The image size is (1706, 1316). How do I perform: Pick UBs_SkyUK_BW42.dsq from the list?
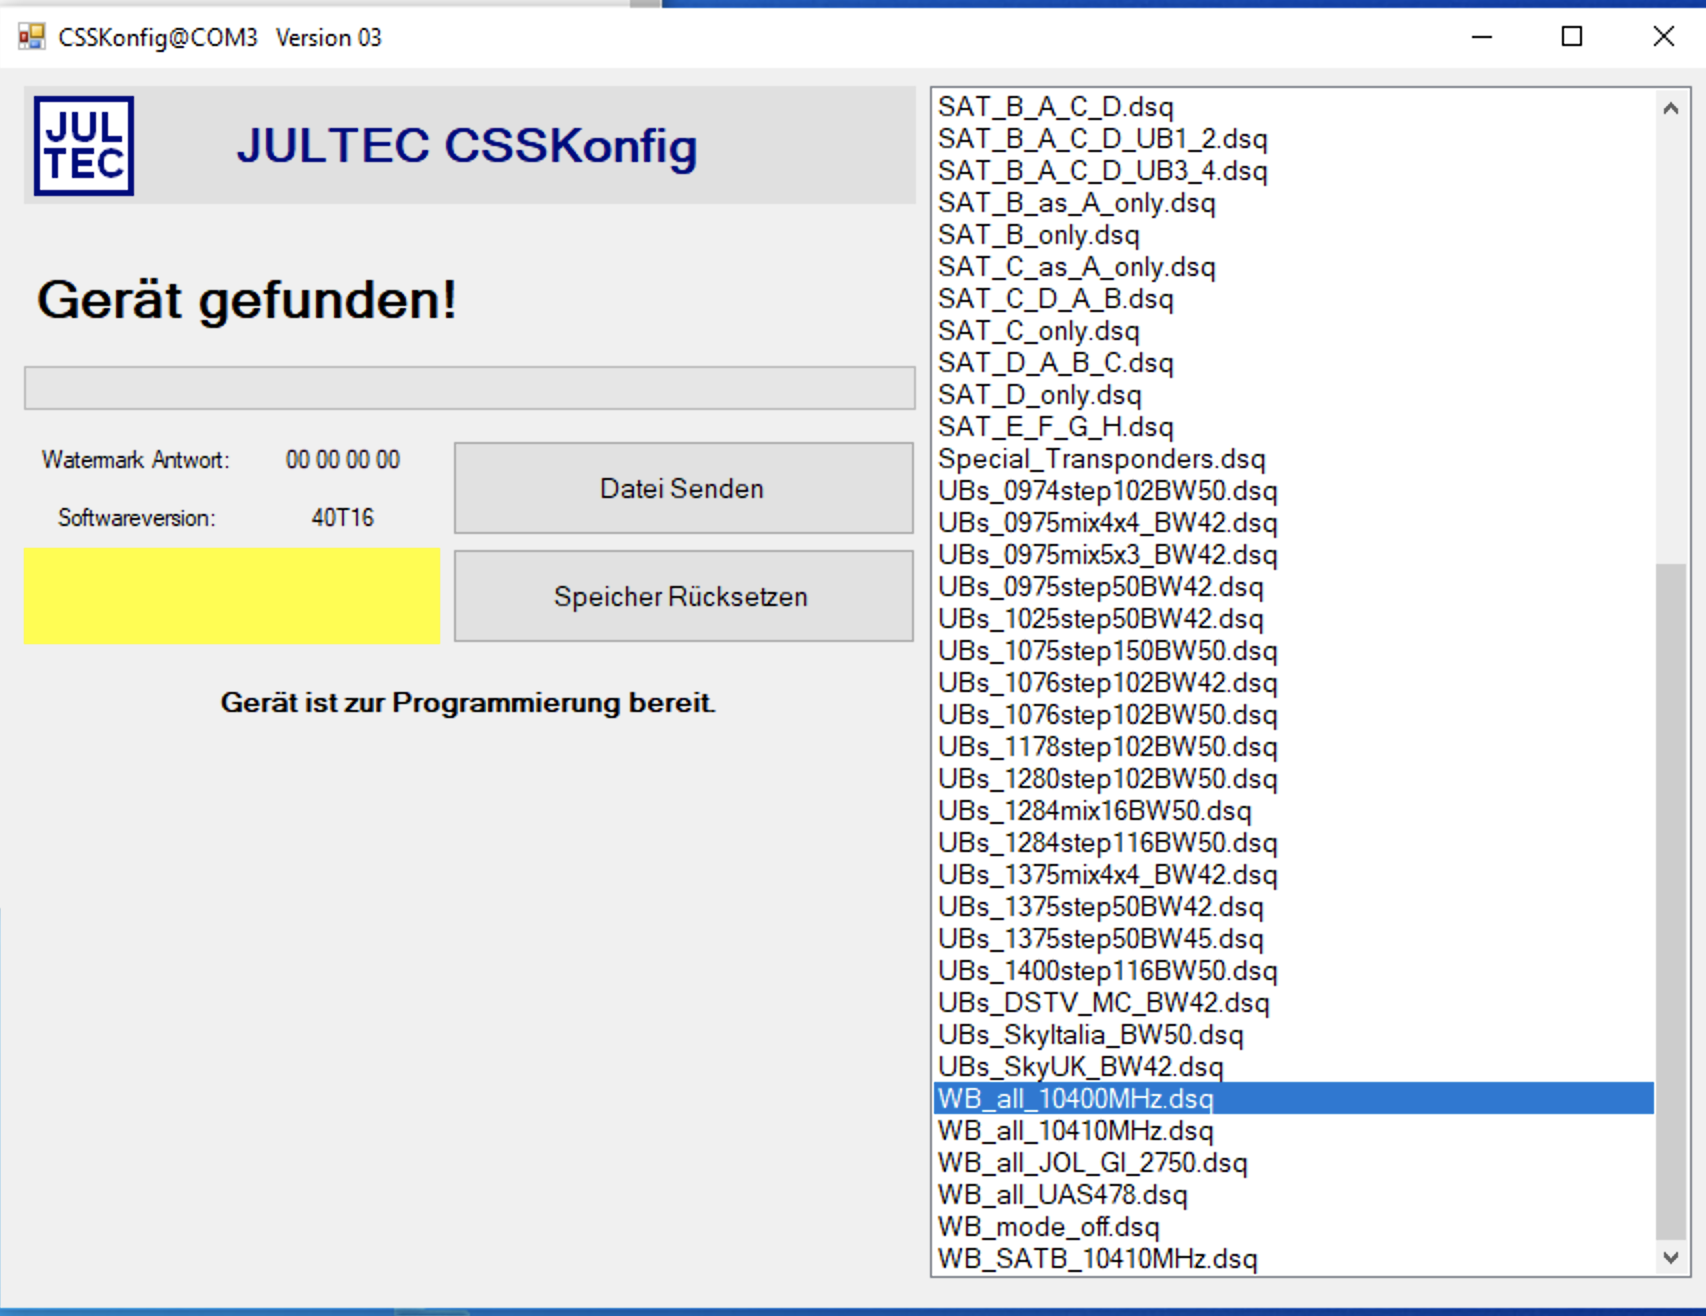[1080, 1067]
